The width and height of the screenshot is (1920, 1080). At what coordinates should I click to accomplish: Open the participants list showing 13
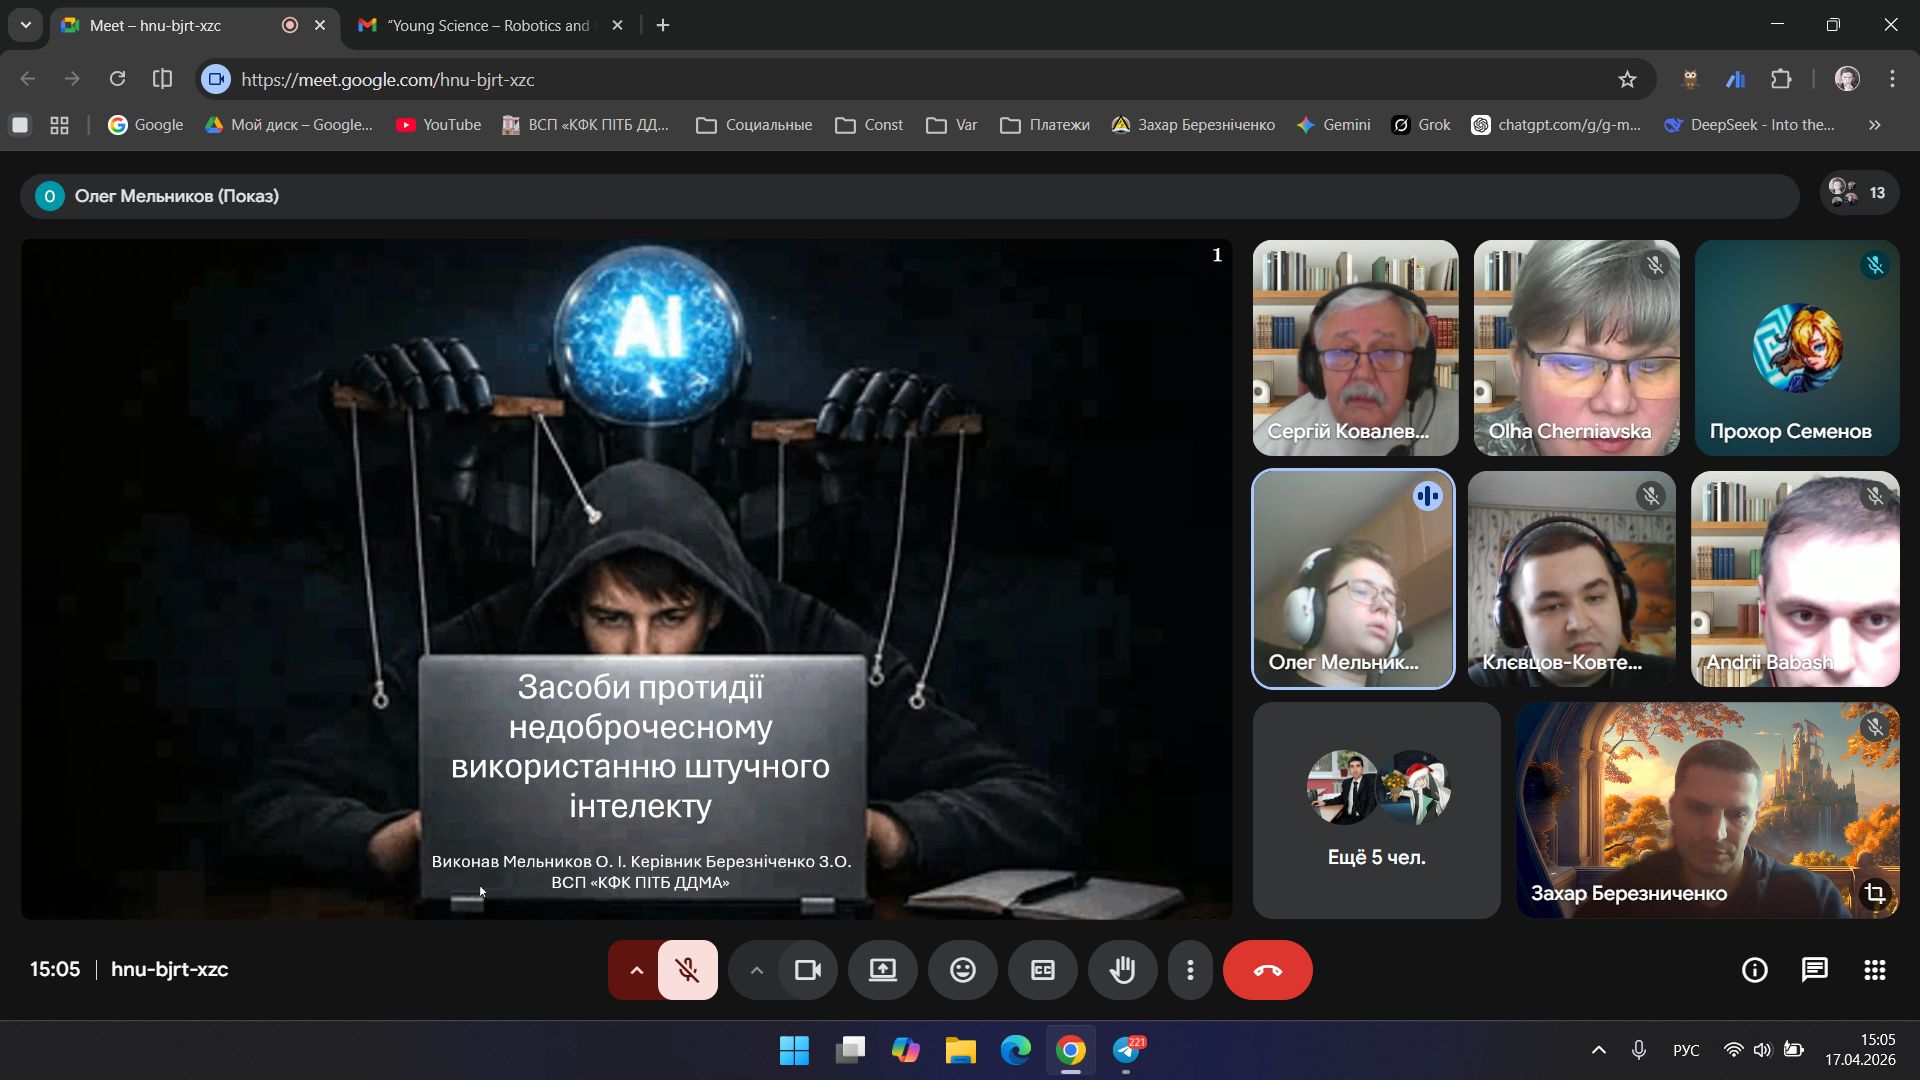[x=1859, y=193]
